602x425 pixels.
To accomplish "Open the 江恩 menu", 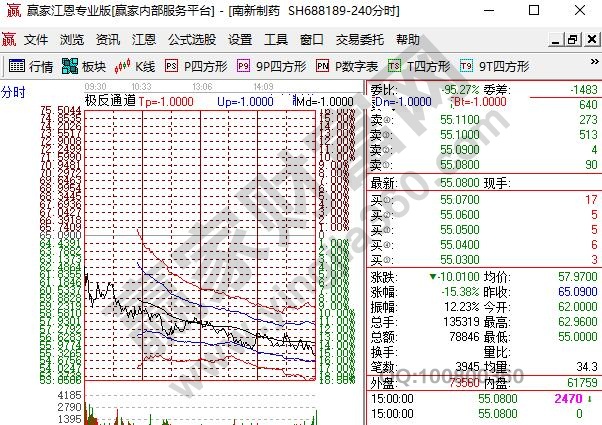I will click(x=144, y=40).
